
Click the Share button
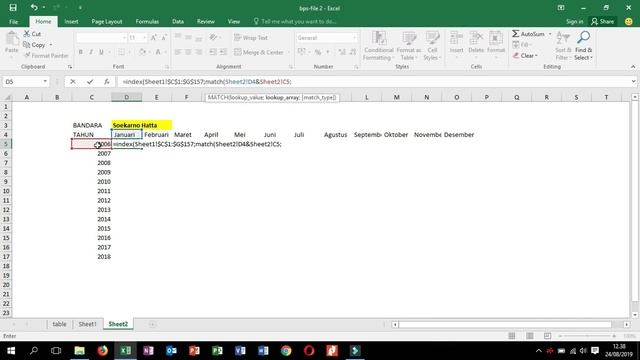click(602, 22)
